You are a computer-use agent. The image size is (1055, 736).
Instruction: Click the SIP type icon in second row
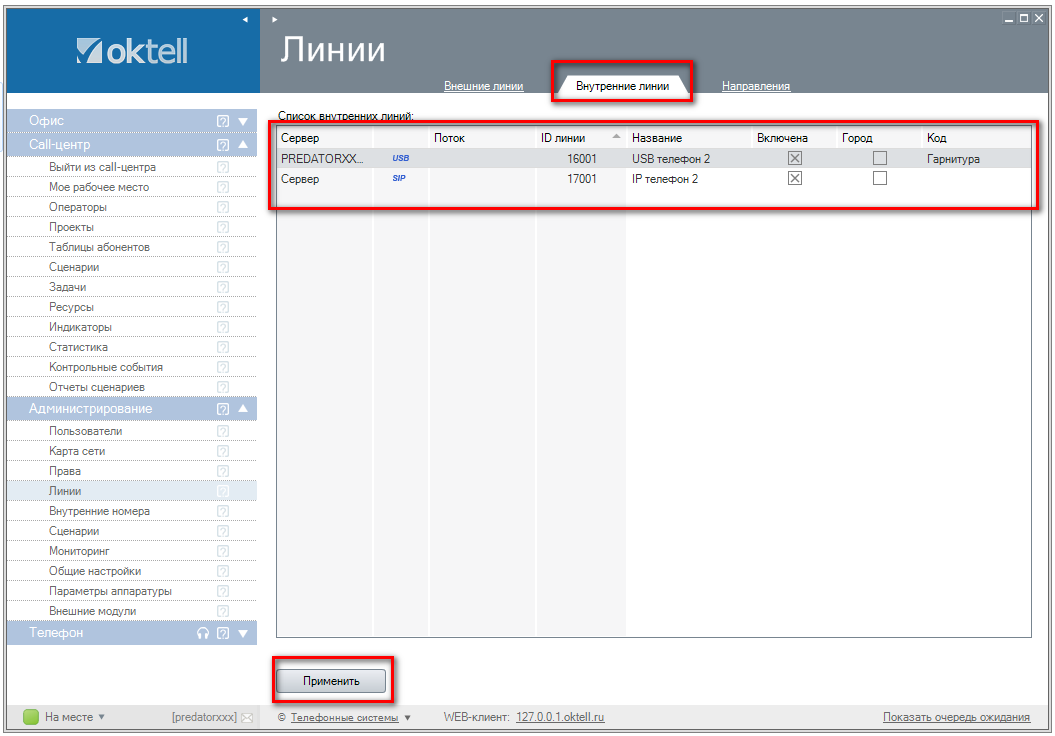click(399, 179)
